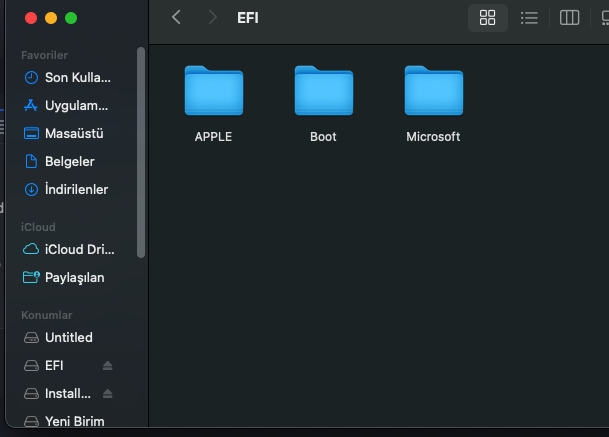Screen dimensions: 609x437
Task: Switch to icon grid view
Action: [x=488, y=18]
